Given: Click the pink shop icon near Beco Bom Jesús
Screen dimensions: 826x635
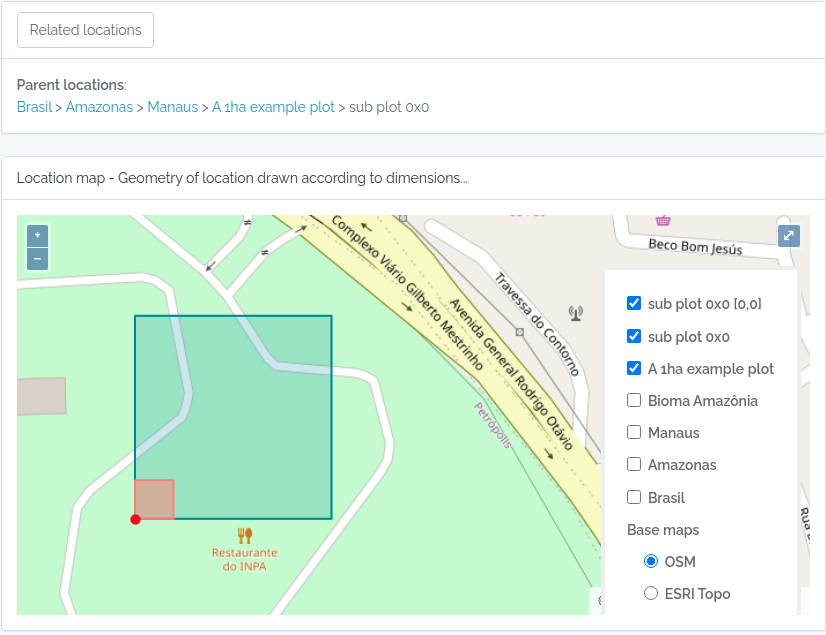Looking at the screenshot, I should [662, 219].
